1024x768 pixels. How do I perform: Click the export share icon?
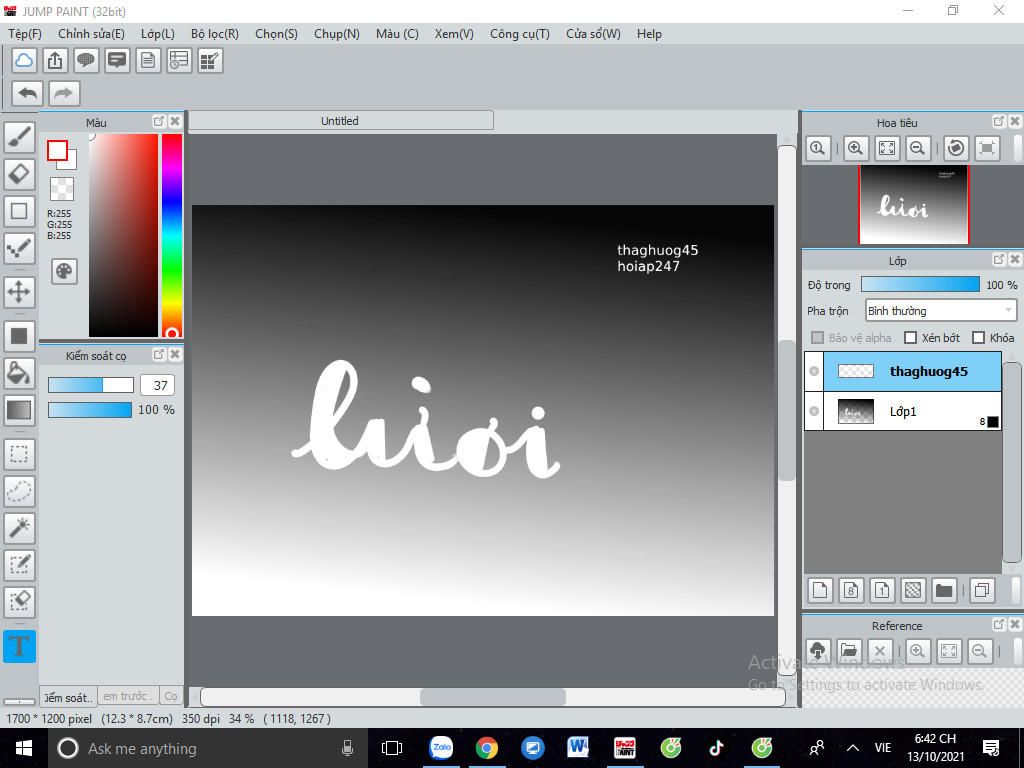point(55,61)
